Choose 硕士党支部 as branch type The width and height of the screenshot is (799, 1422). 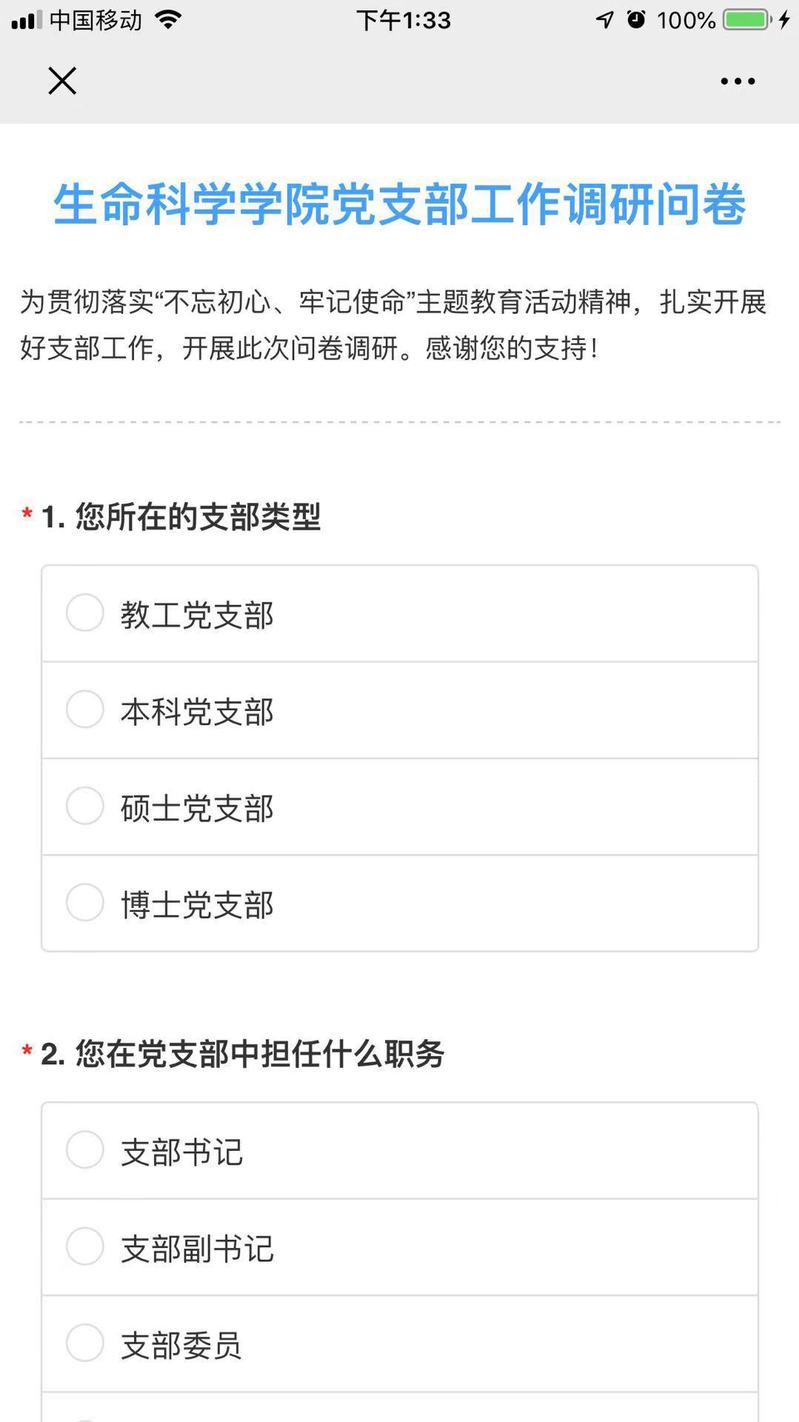[x=85, y=807]
